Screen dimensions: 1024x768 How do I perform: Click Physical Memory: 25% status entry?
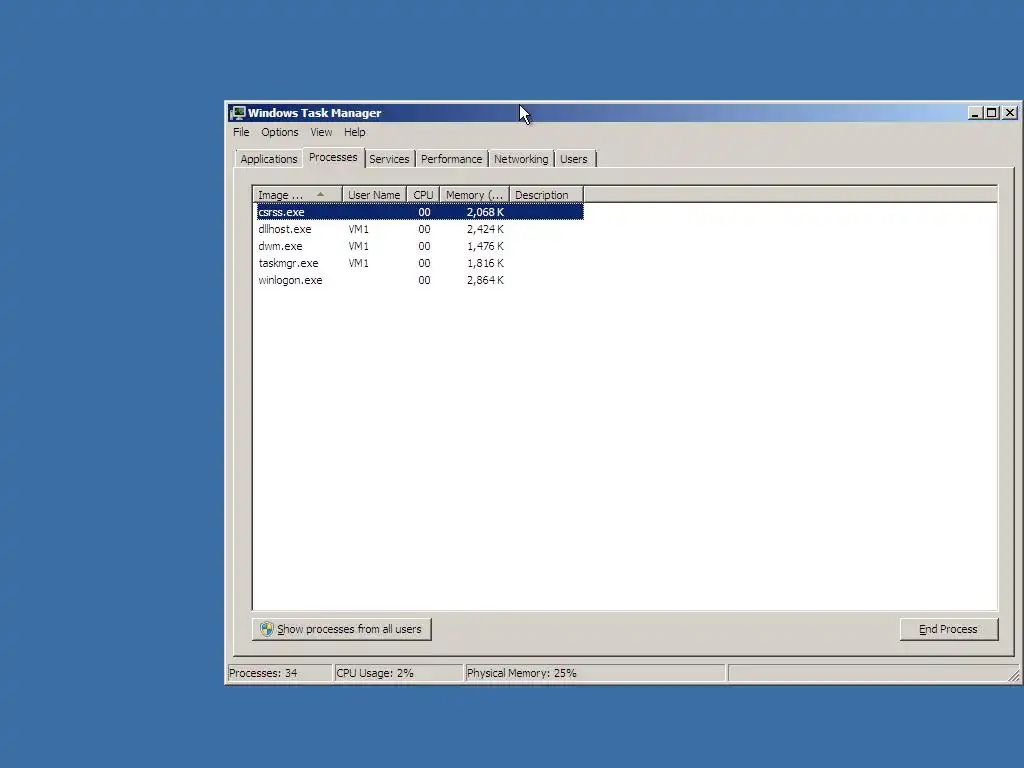(595, 673)
